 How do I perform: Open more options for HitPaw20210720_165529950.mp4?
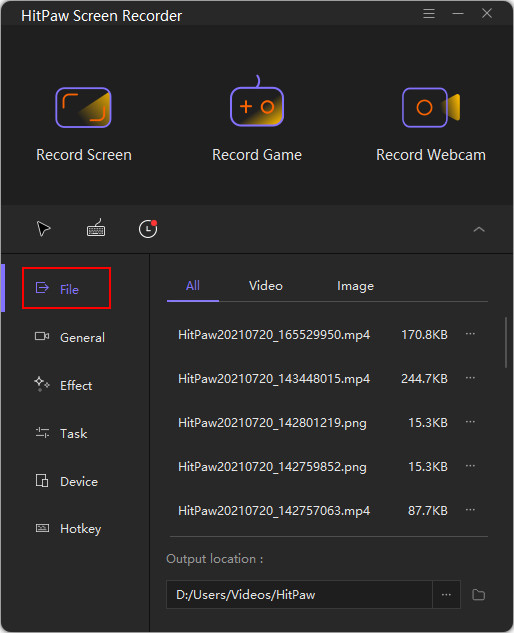[x=470, y=334]
